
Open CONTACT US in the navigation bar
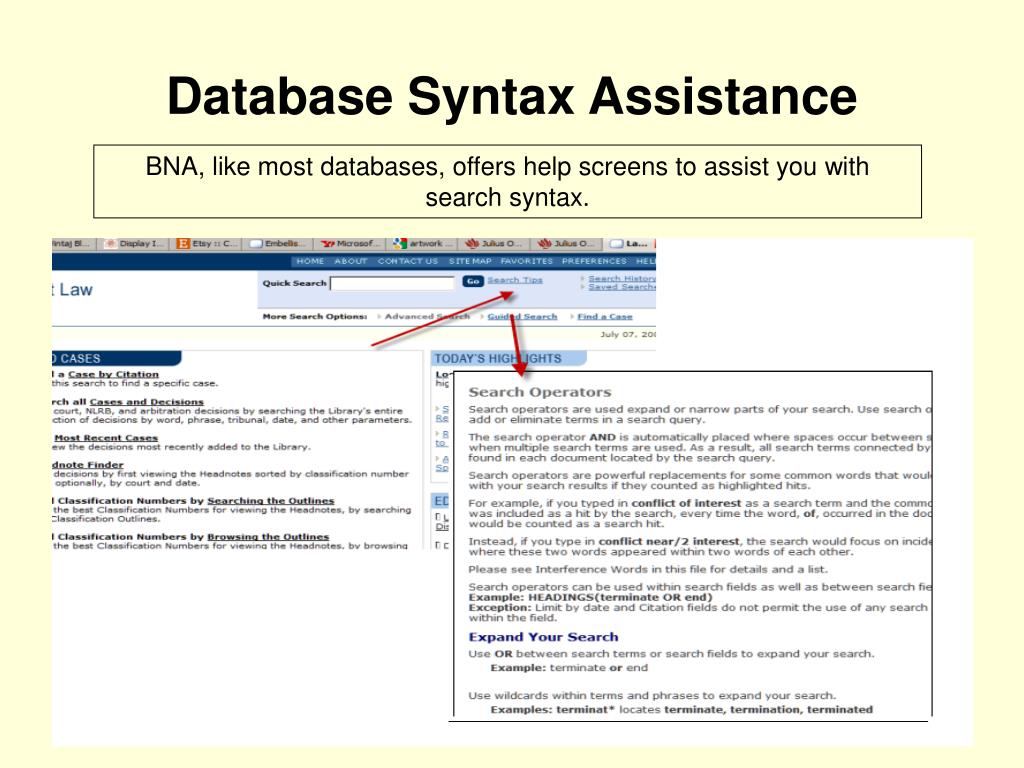tap(408, 261)
